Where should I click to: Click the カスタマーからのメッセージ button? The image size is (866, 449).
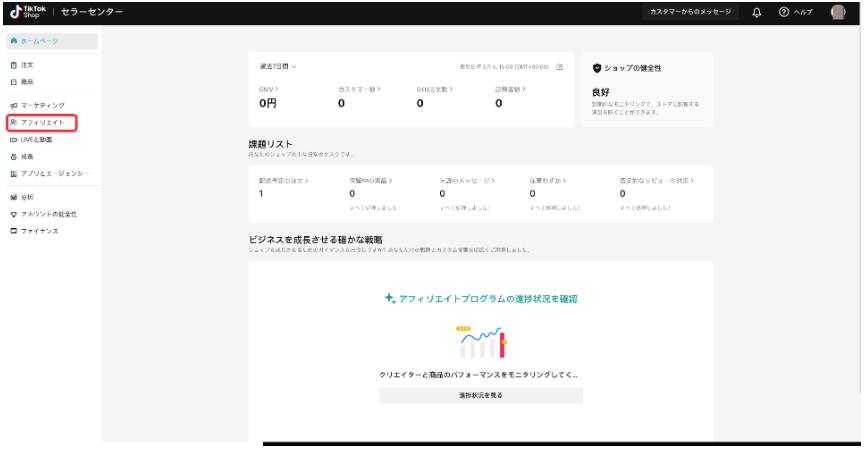point(690,12)
